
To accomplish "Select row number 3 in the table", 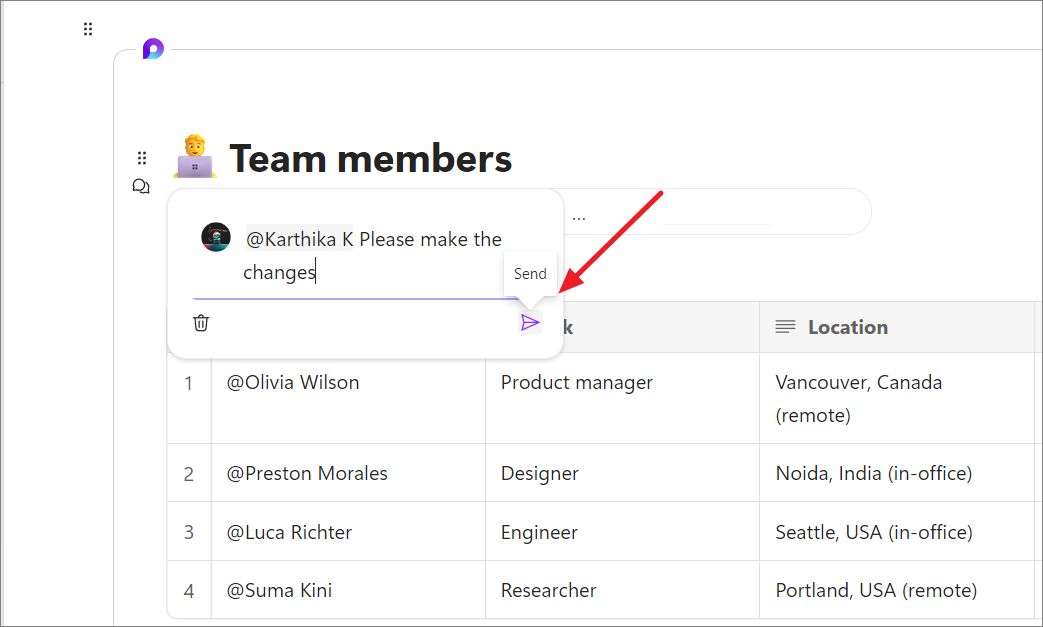I will [189, 532].
